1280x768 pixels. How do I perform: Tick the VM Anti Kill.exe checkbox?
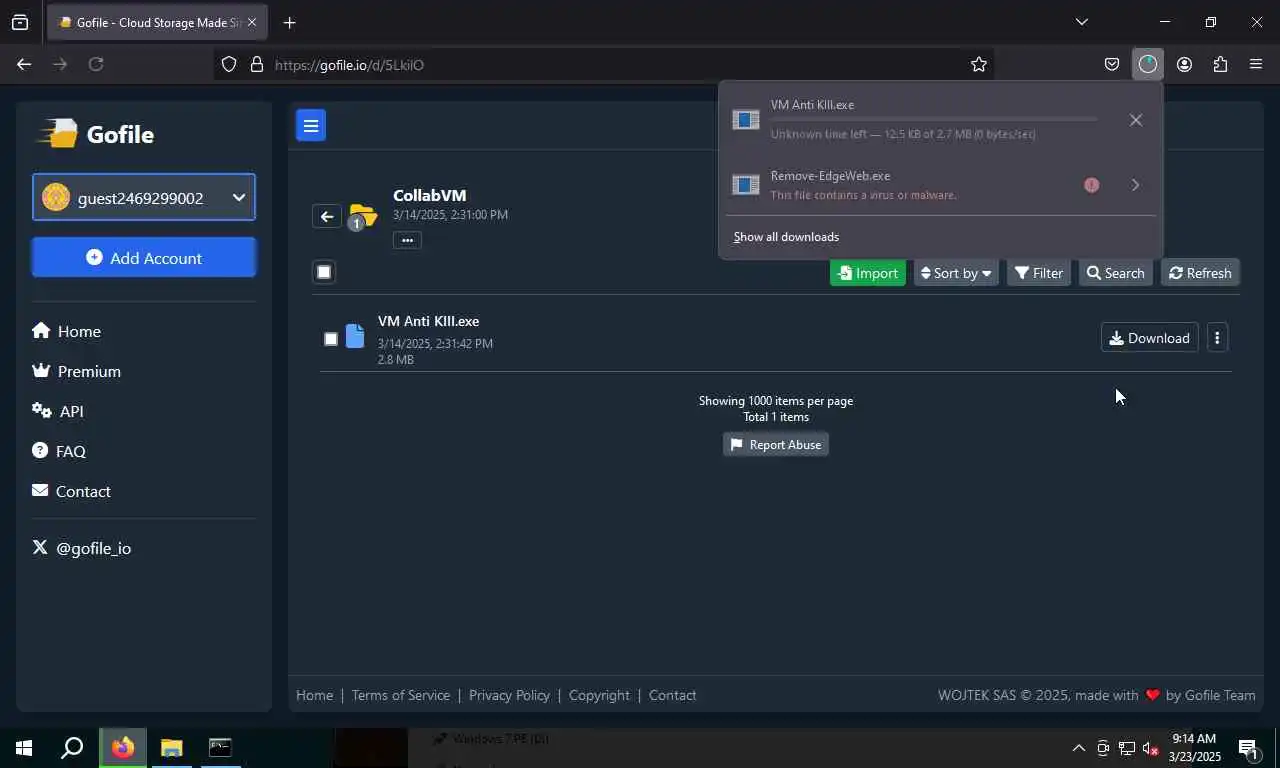[331, 339]
